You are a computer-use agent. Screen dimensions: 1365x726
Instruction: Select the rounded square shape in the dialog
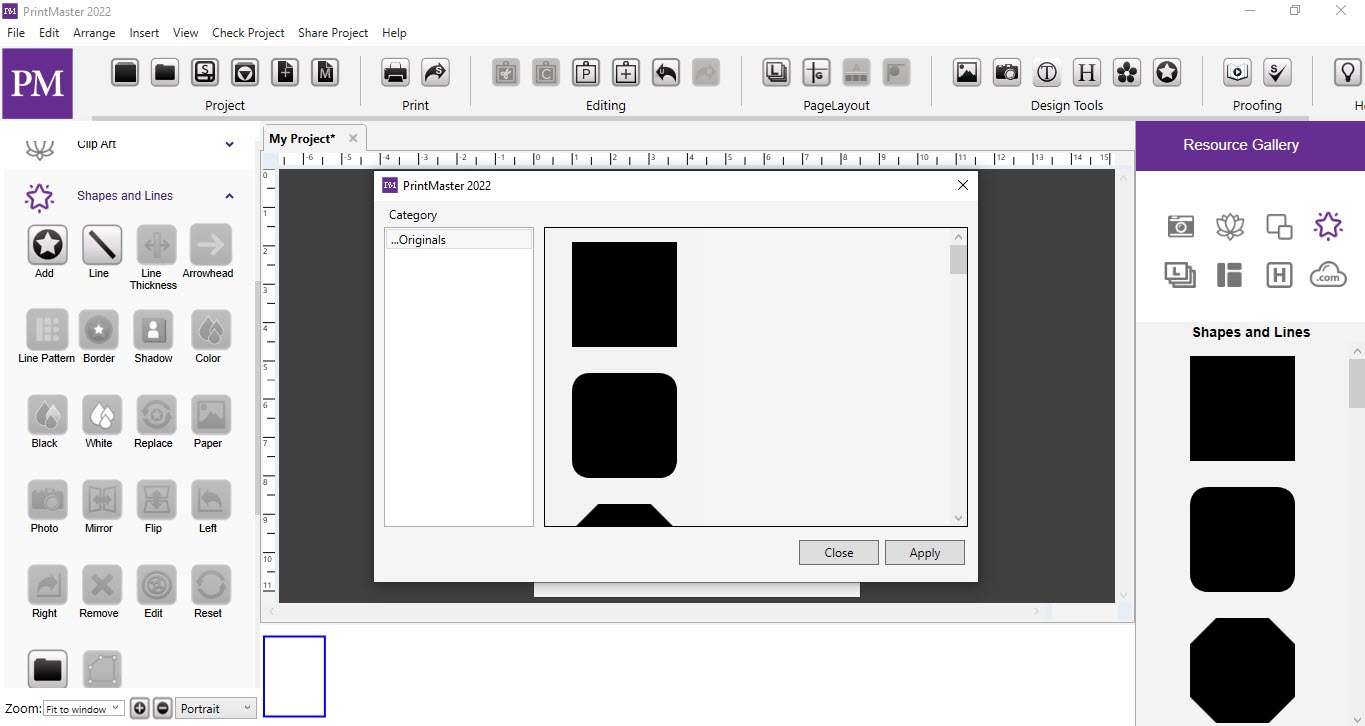[x=624, y=425]
